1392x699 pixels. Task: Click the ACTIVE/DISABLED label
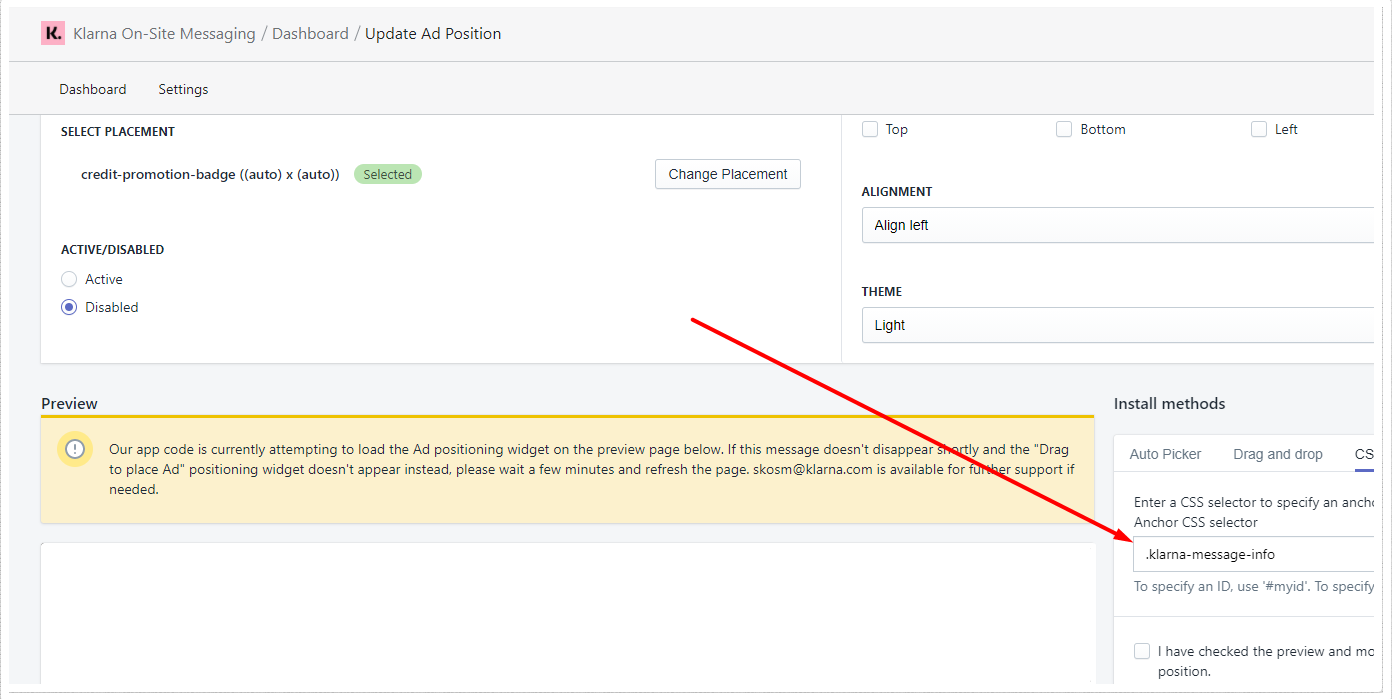(x=112, y=249)
